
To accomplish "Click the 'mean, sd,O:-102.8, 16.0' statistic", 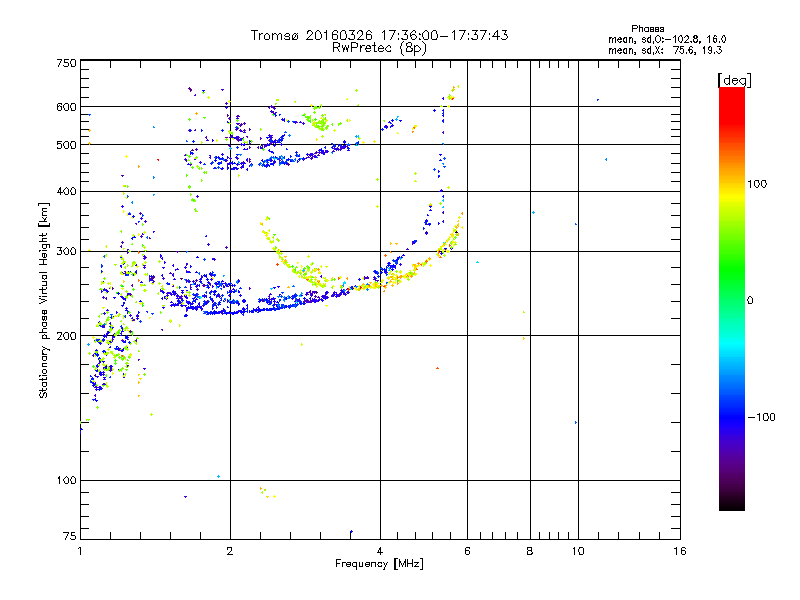I will pyautogui.click(x=667, y=39).
